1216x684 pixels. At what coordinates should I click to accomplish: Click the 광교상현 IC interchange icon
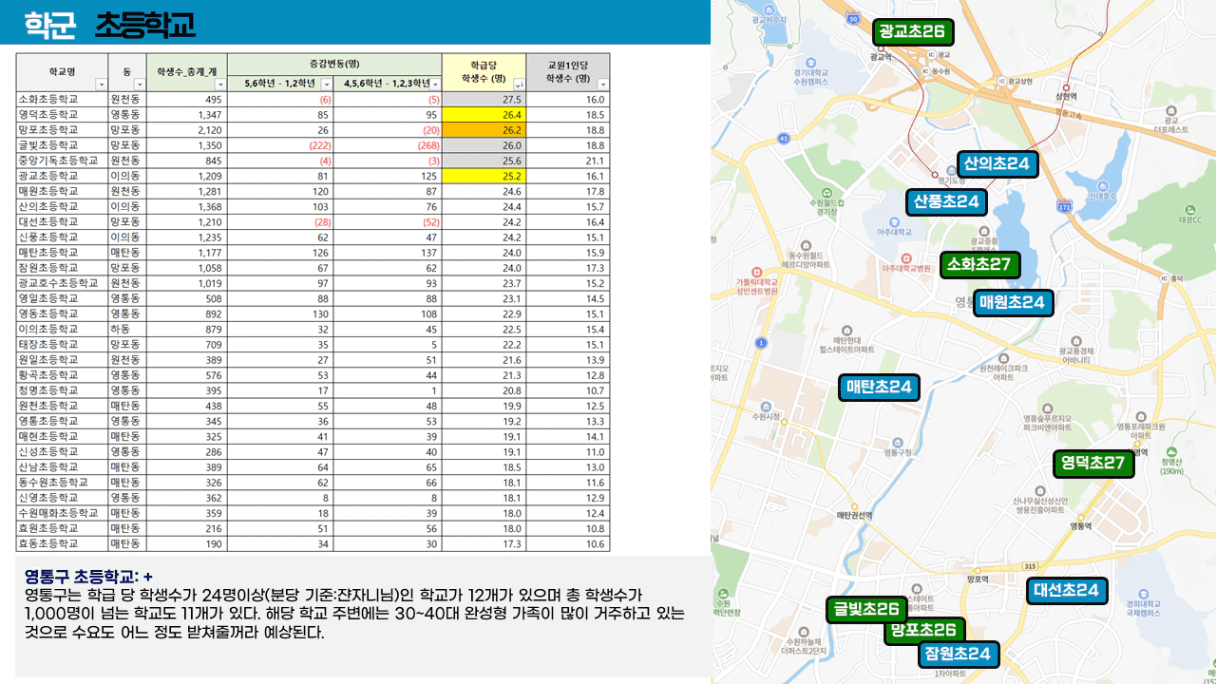tap(1003, 81)
